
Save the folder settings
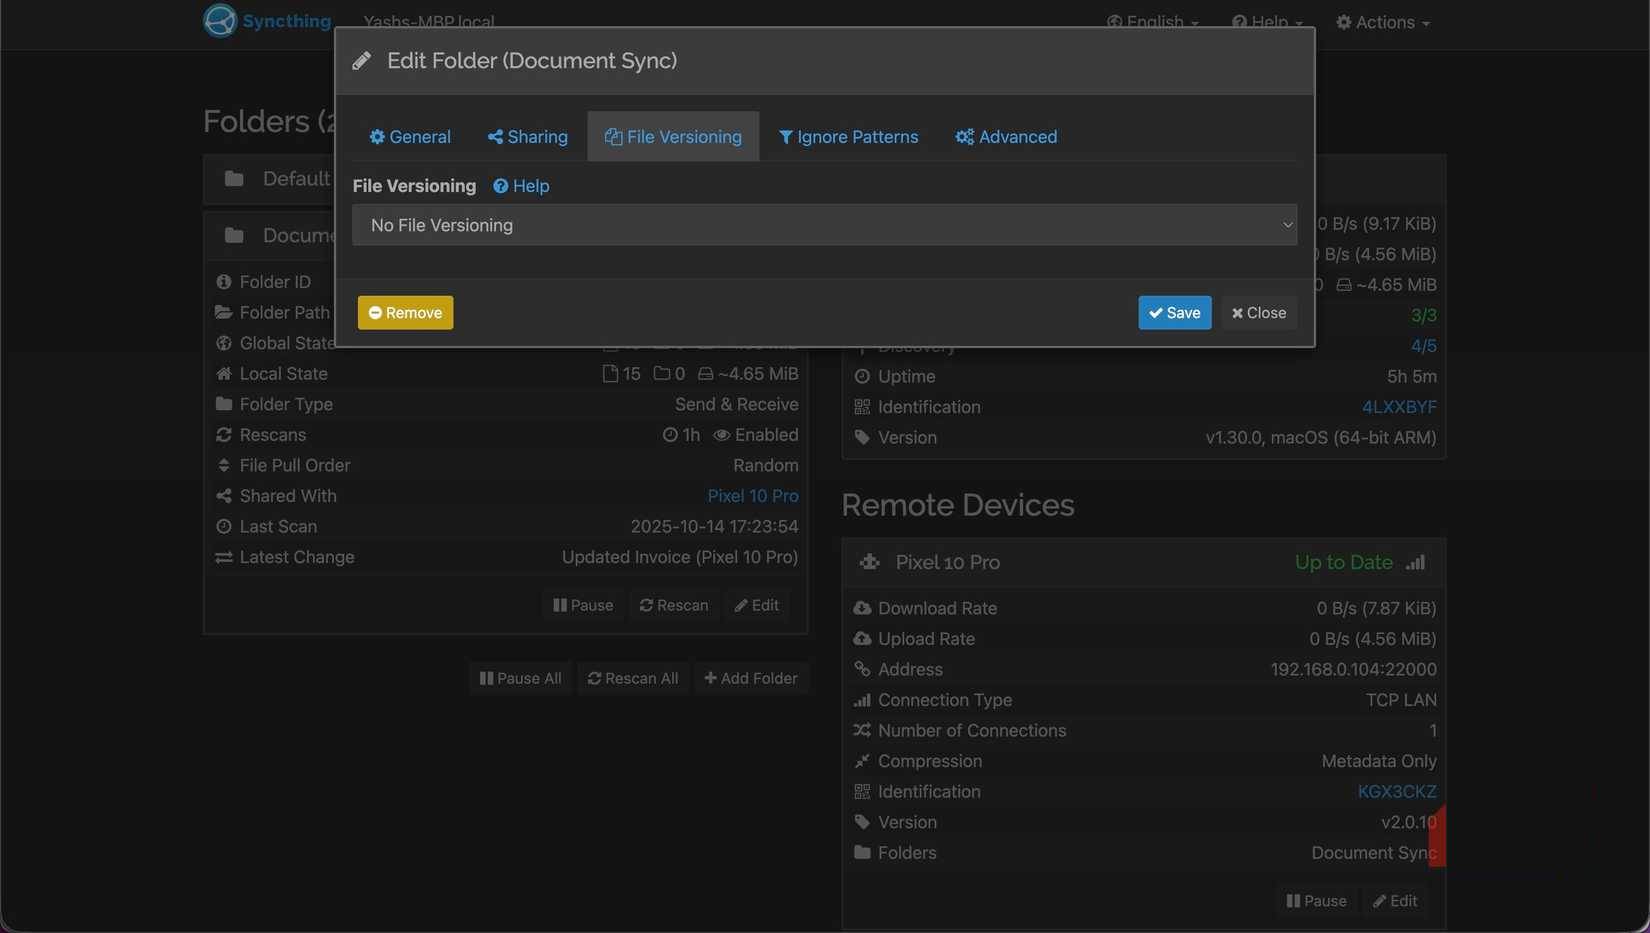pos(1174,313)
